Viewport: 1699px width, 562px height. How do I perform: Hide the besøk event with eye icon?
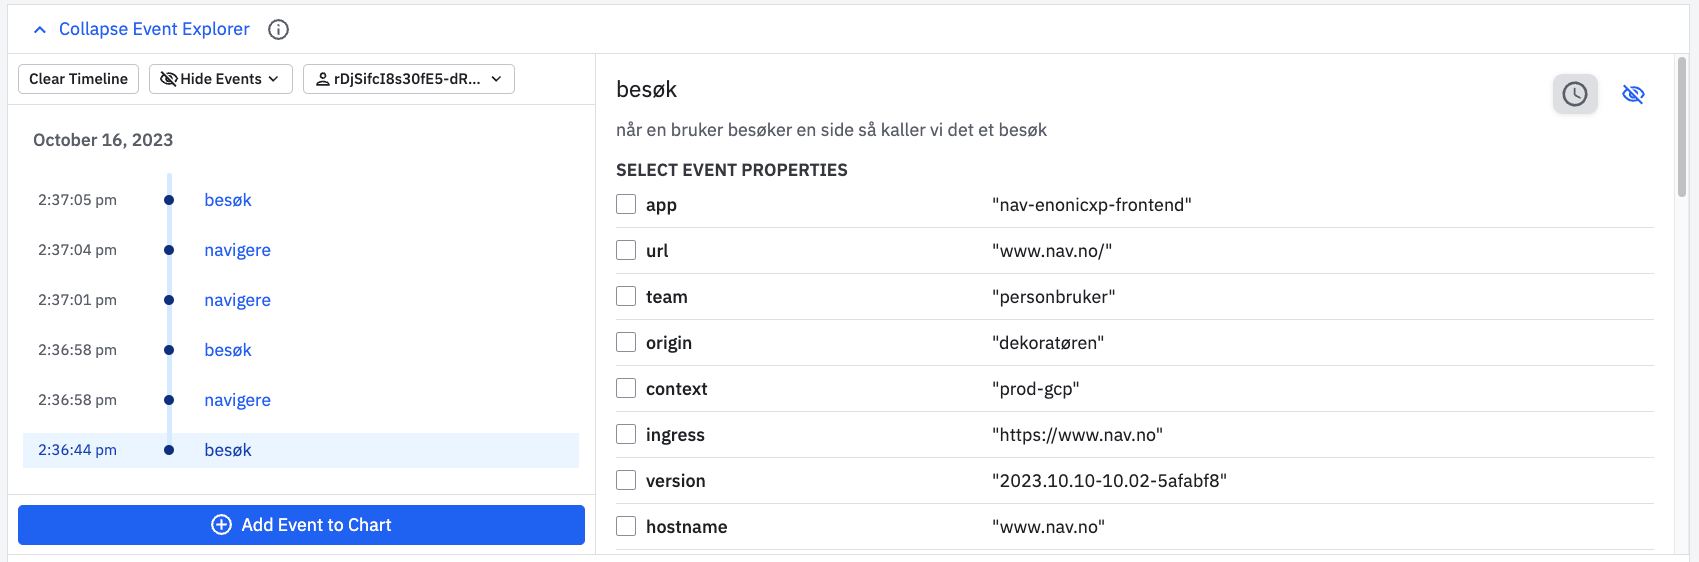[x=1633, y=94]
